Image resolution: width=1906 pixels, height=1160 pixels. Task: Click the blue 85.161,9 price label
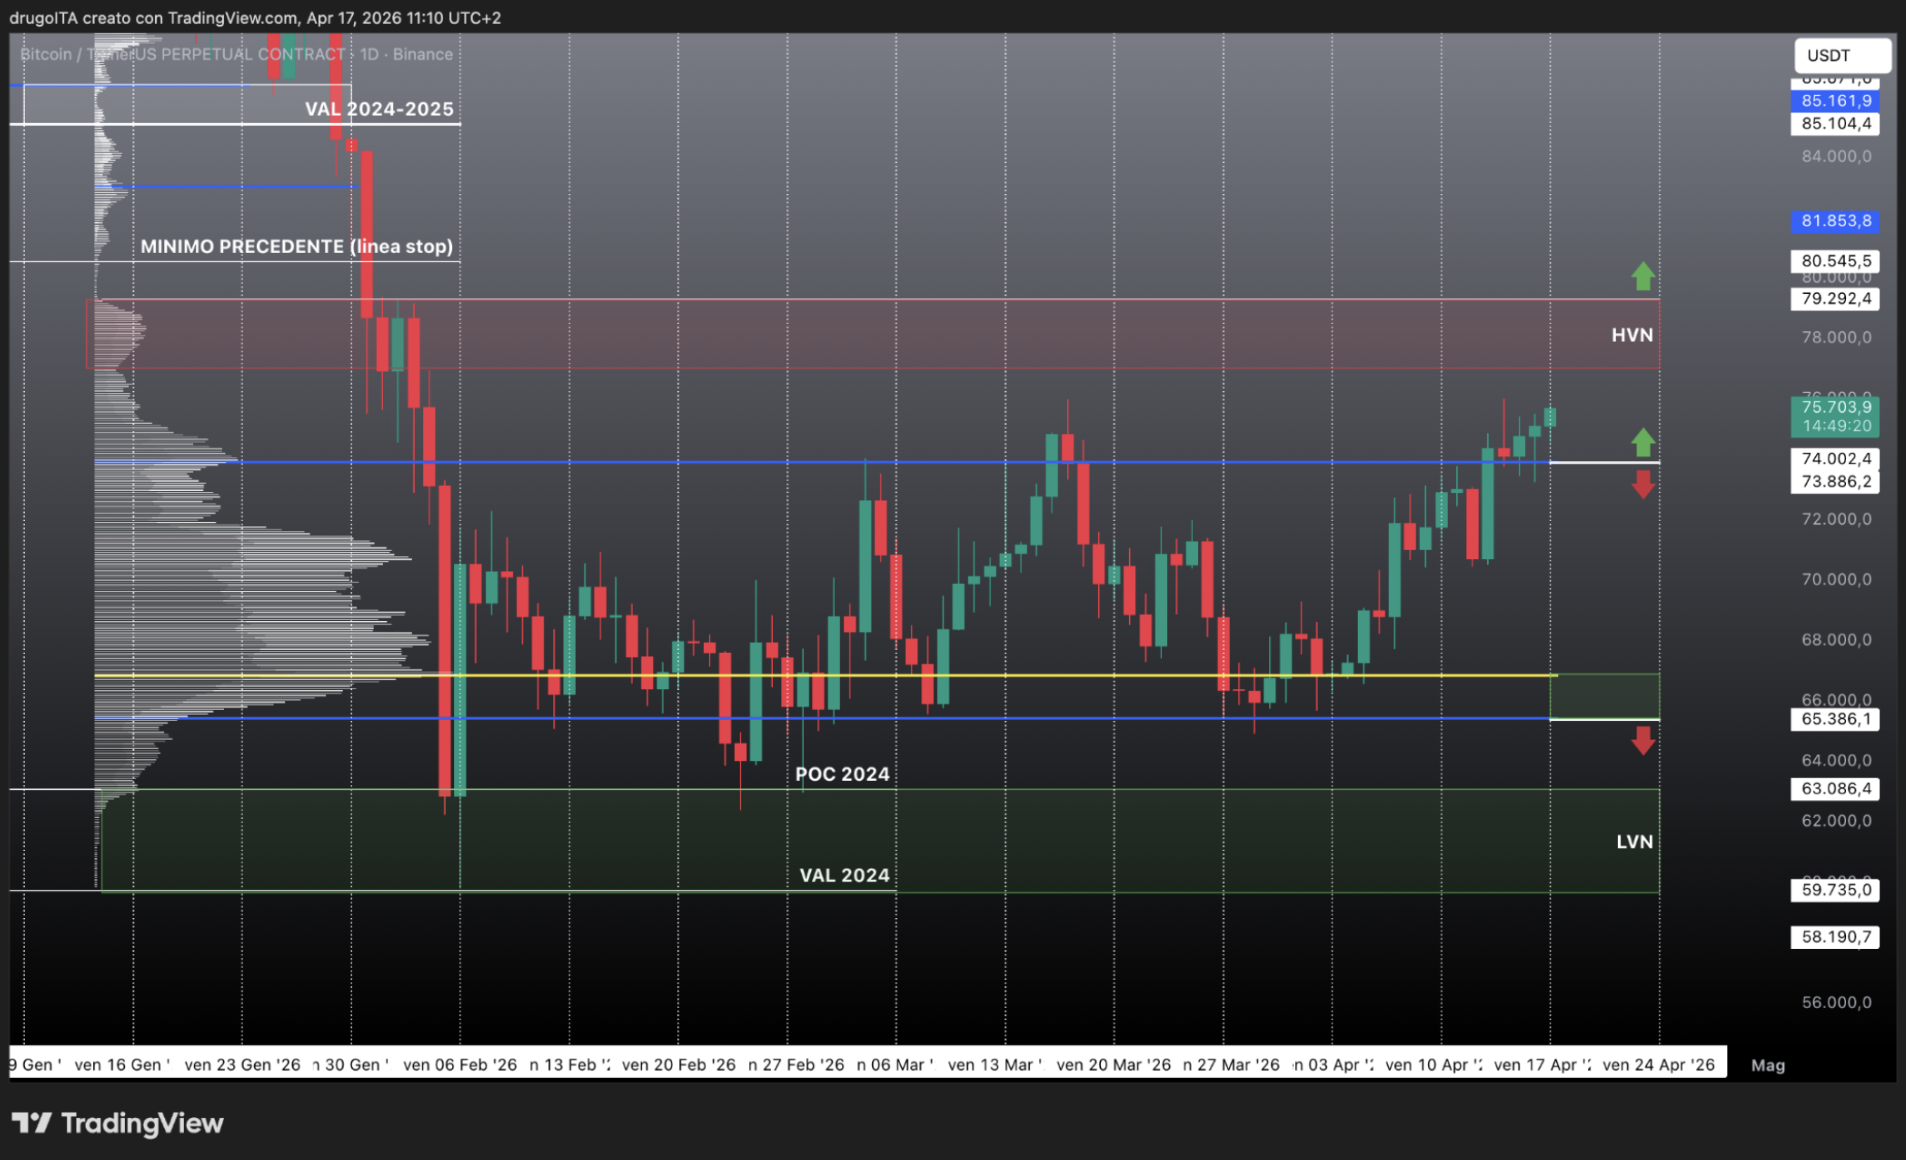click(1835, 101)
